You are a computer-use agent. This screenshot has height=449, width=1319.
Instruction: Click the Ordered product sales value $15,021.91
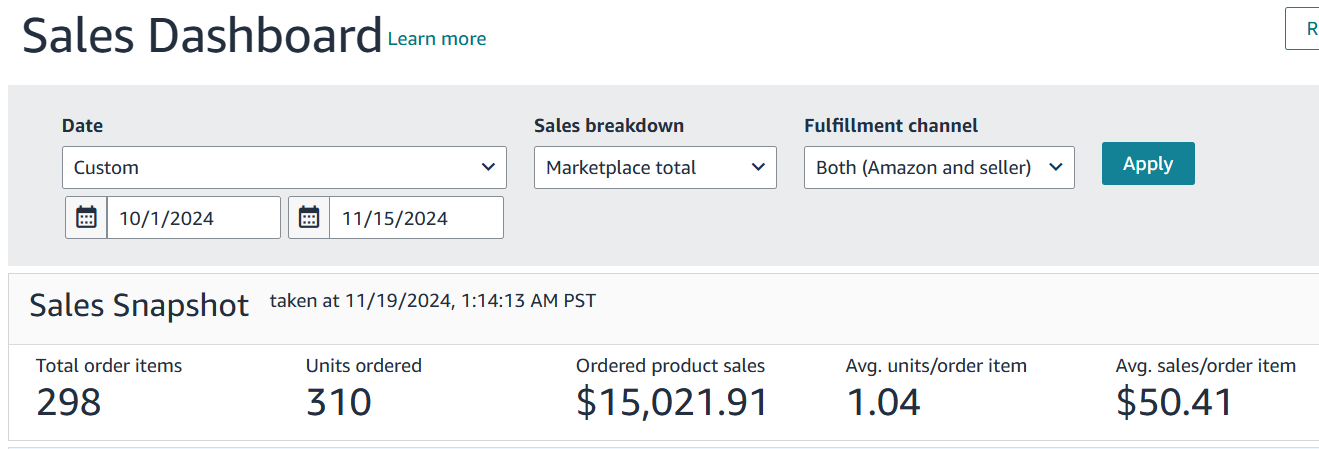coord(672,402)
